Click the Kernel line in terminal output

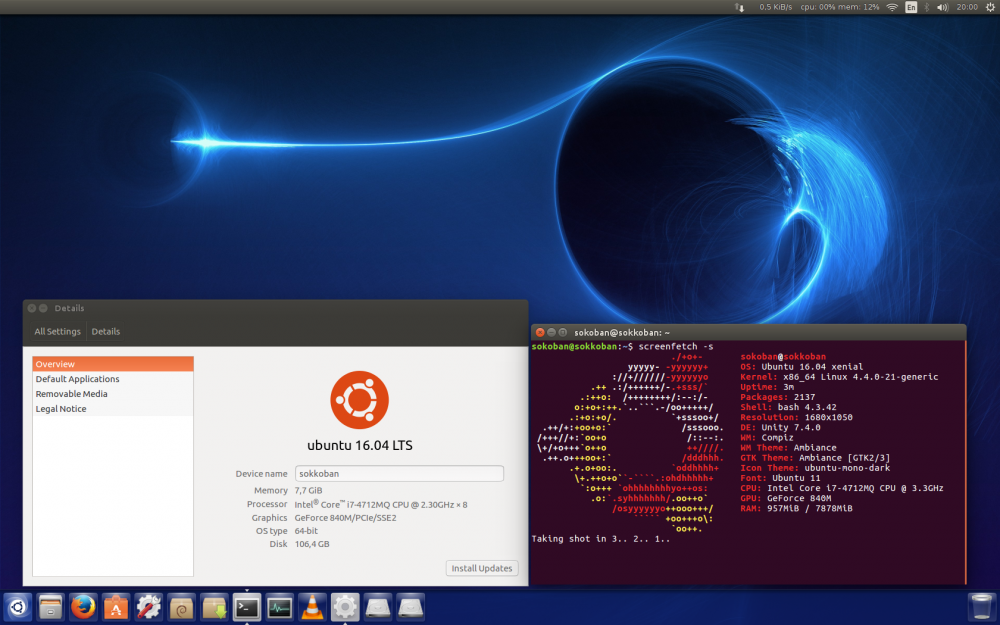pos(839,377)
